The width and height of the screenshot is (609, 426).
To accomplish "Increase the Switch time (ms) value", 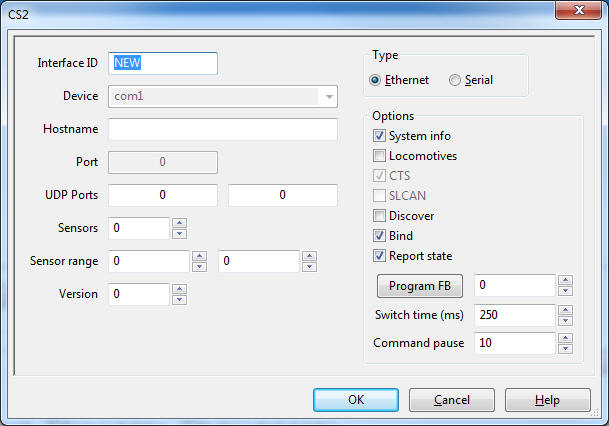I will point(565,310).
